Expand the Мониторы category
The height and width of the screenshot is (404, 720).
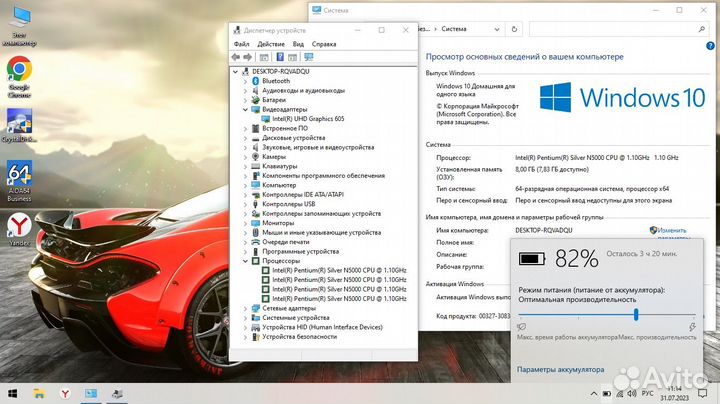[x=245, y=223]
